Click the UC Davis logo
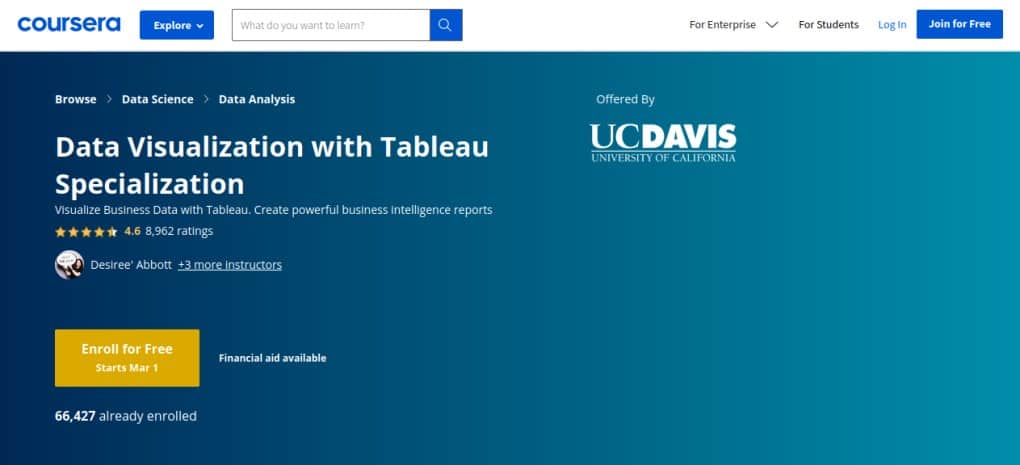 (x=663, y=142)
